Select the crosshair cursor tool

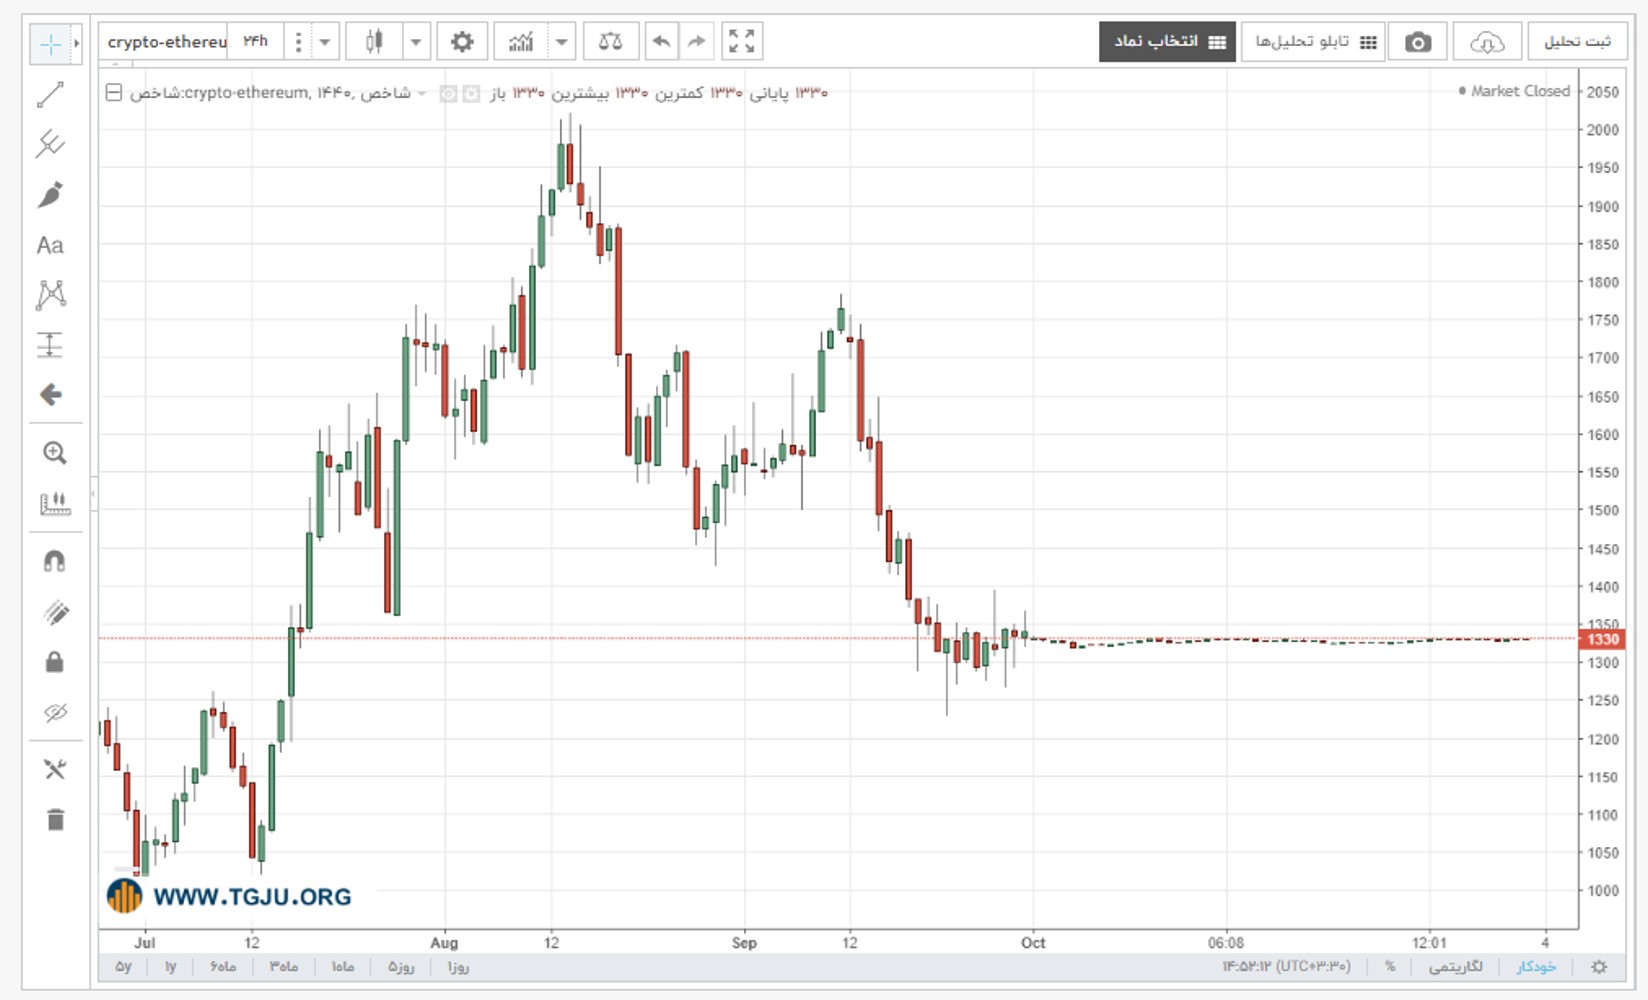[50, 43]
